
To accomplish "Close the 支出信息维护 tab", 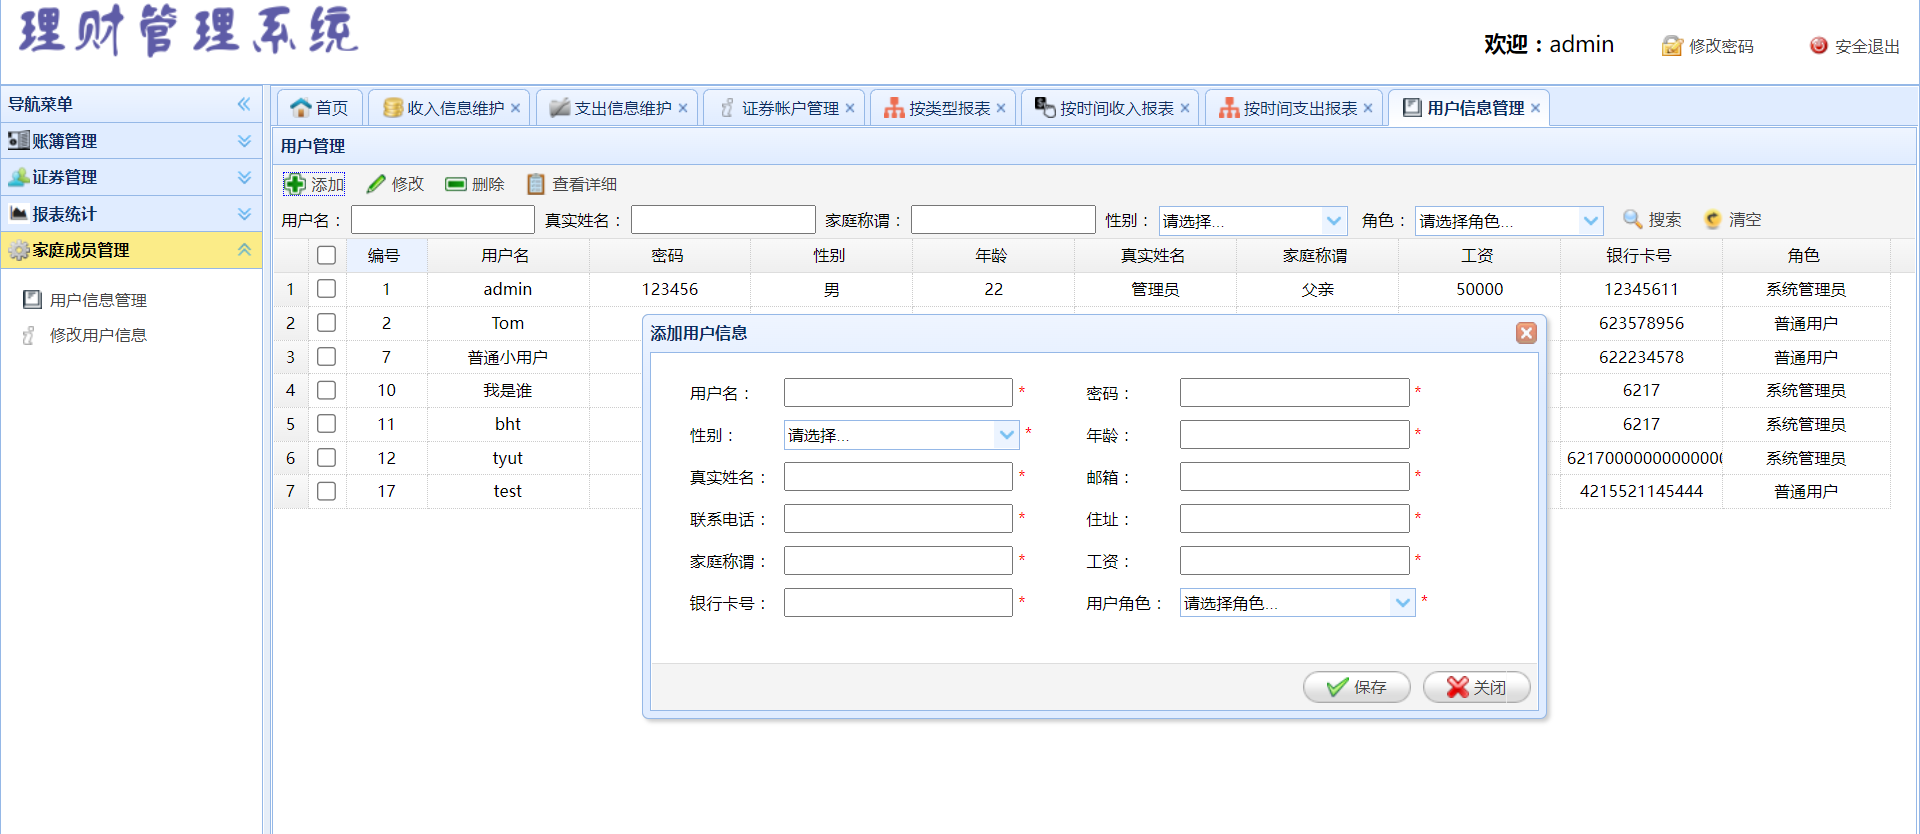I will (x=683, y=108).
